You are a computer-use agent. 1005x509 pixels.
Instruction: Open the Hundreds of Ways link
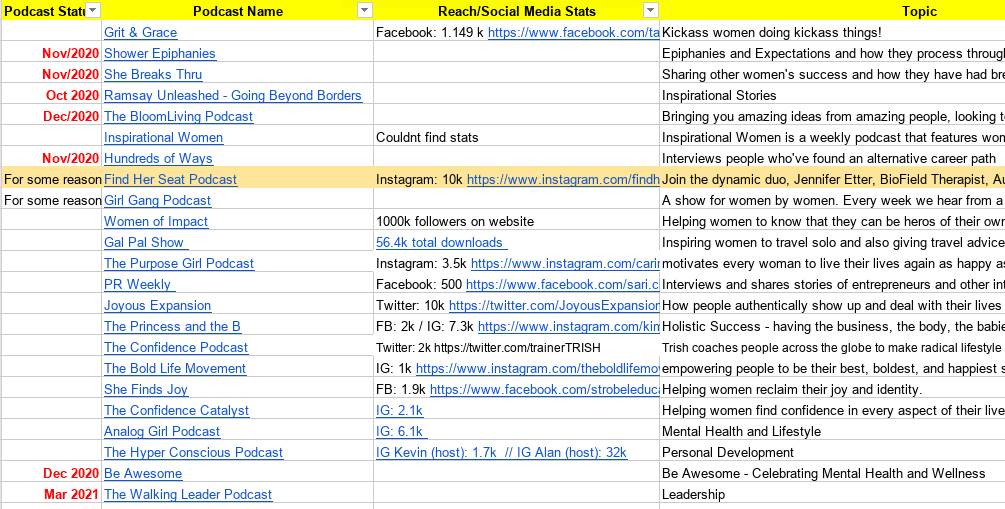(x=158, y=158)
